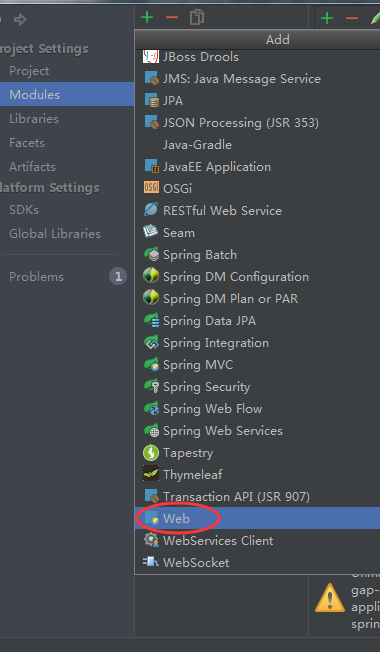The width and height of the screenshot is (380, 652).
Task: Open Global Libraries in the sidebar
Action: click(55, 234)
